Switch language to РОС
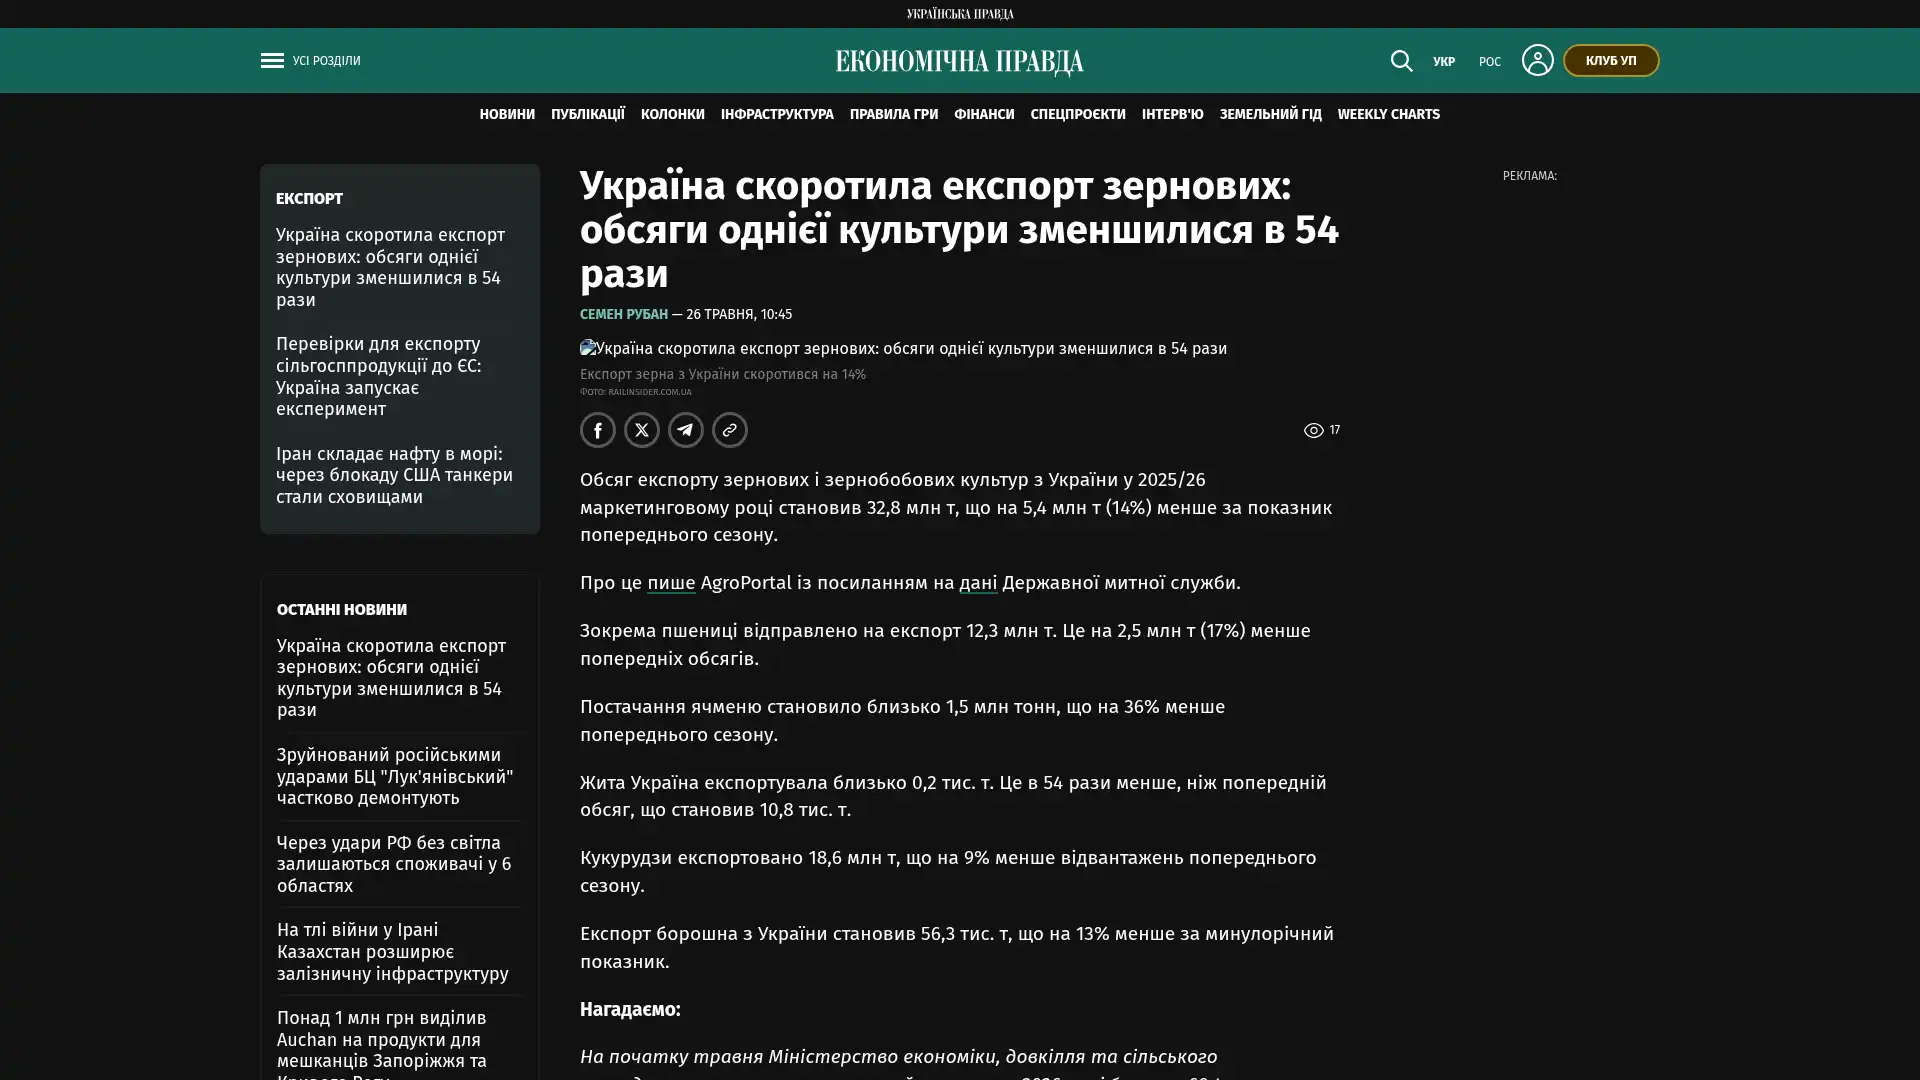The width and height of the screenshot is (1920, 1080). pos(1489,62)
